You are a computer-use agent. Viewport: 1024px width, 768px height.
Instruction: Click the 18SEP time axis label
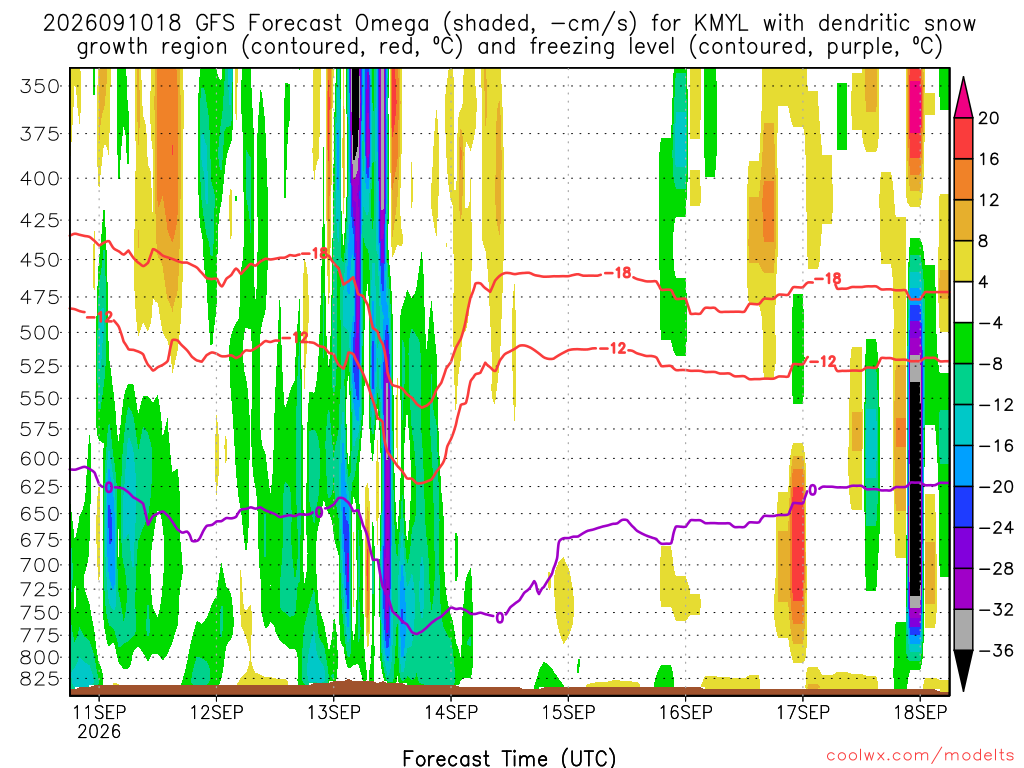920,712
